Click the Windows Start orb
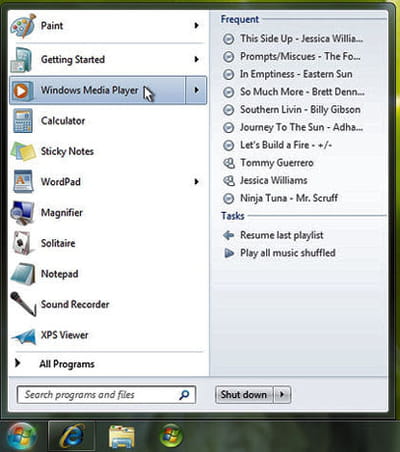Viewport: 400px width, 452px height. point(22,435)
